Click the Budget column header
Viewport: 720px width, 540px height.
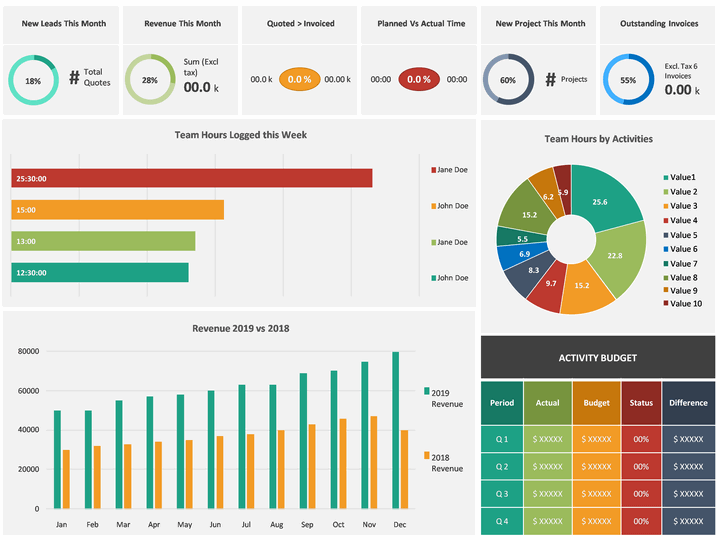(x=596, y=403)
